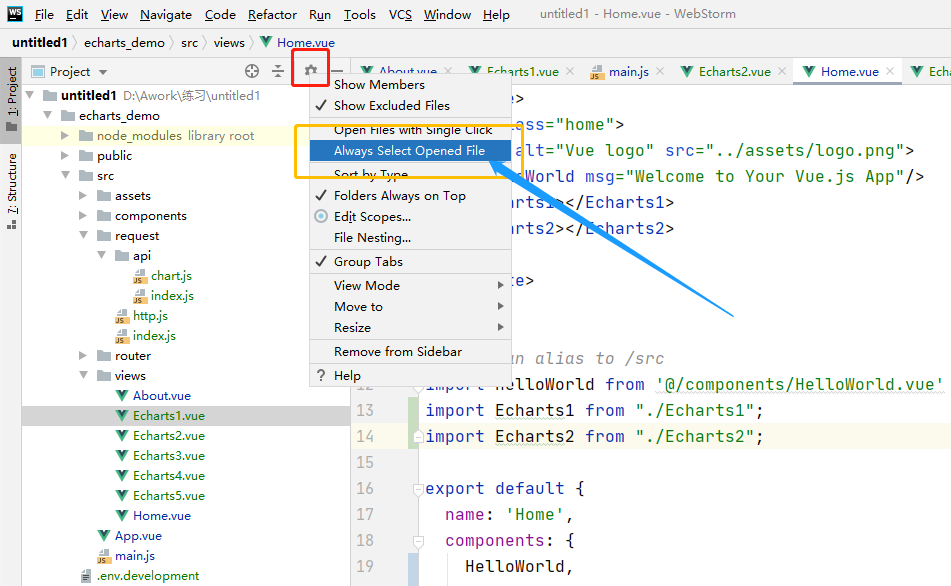Viewport: 951px width, 586px height.
Task: Switch to main.js tab
Action: (628, 72)
